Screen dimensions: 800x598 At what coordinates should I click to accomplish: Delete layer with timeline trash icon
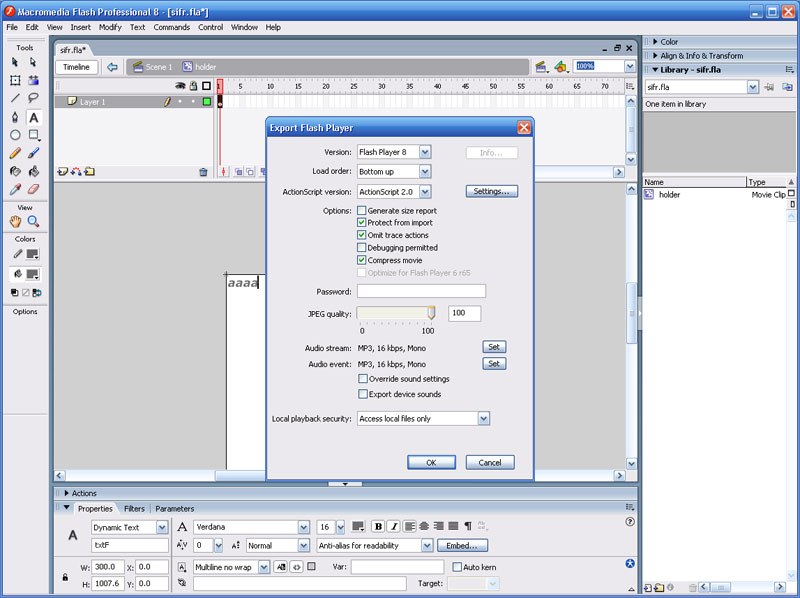click(x=203, y=172)
